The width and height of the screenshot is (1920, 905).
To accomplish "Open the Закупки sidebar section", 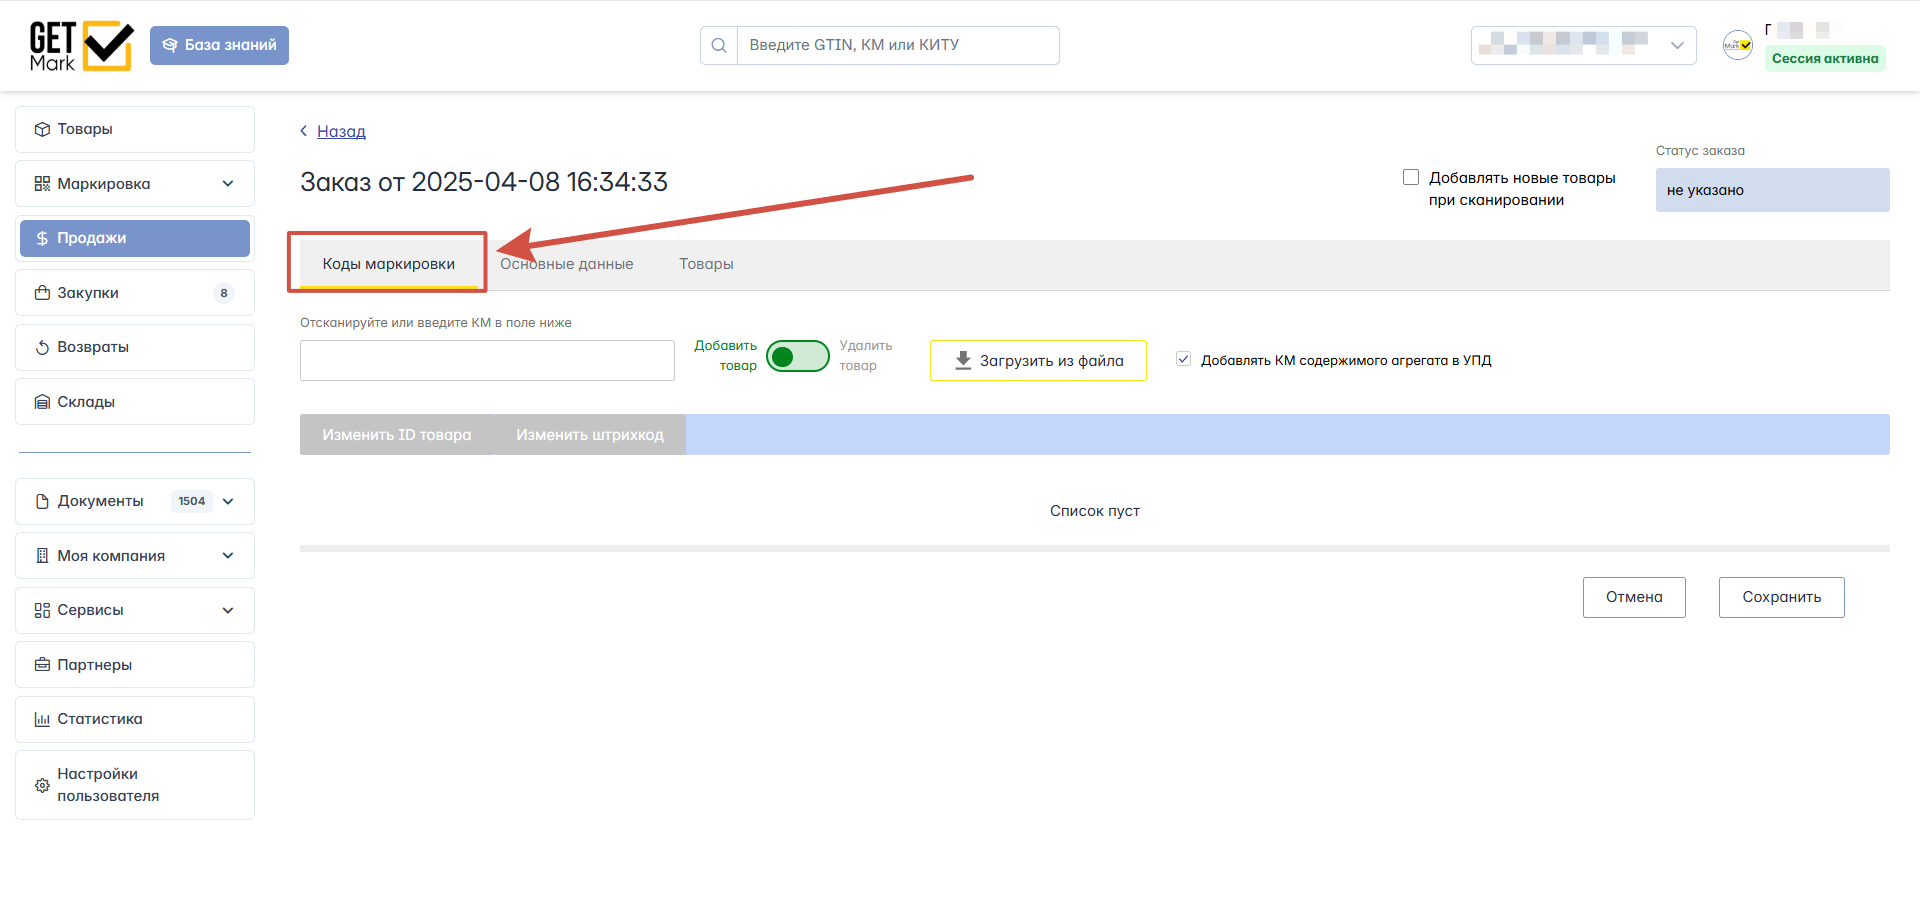I will [135, 293].
